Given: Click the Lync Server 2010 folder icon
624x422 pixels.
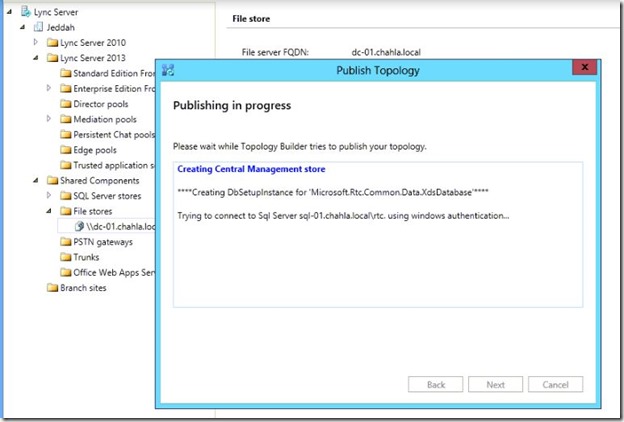Looking at the screenshot, I should (x=52, y=42).
